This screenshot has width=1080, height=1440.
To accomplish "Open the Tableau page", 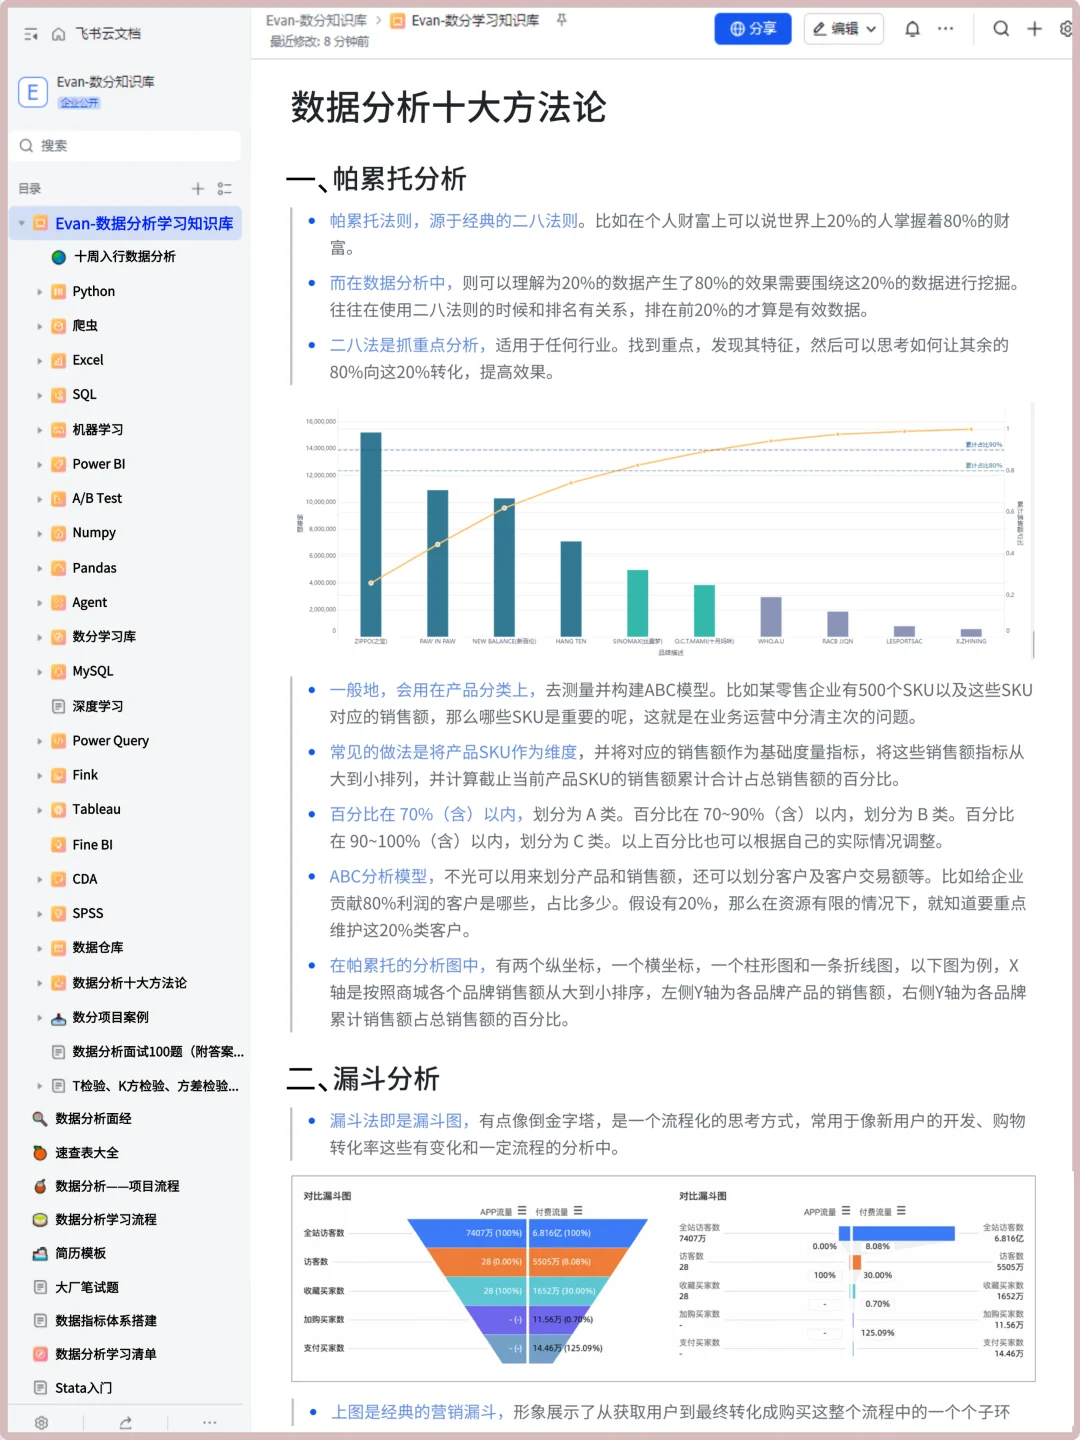I will pyautogui.click(x=96, y=809).
